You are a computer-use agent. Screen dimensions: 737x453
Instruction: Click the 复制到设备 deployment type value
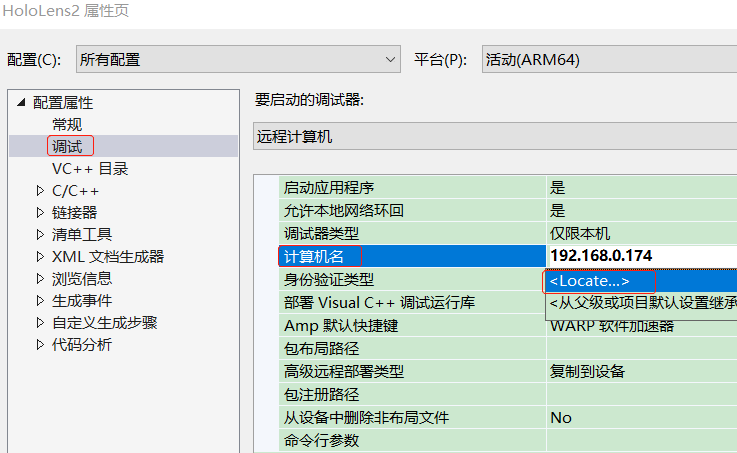588,372
